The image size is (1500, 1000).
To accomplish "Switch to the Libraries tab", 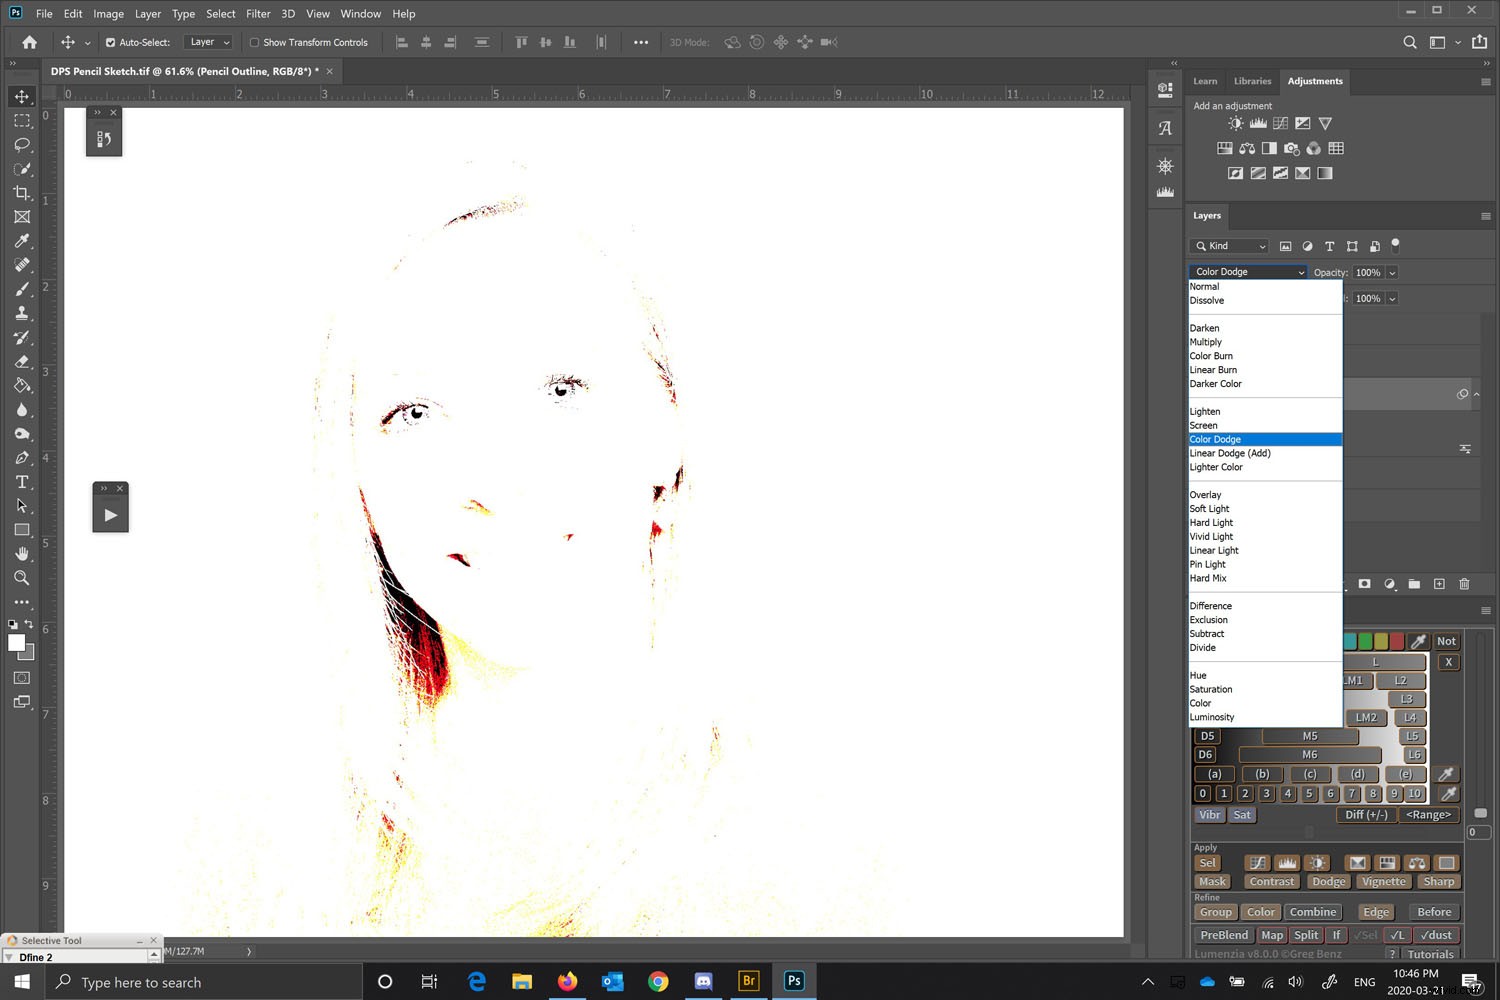I will point(1252,81).
